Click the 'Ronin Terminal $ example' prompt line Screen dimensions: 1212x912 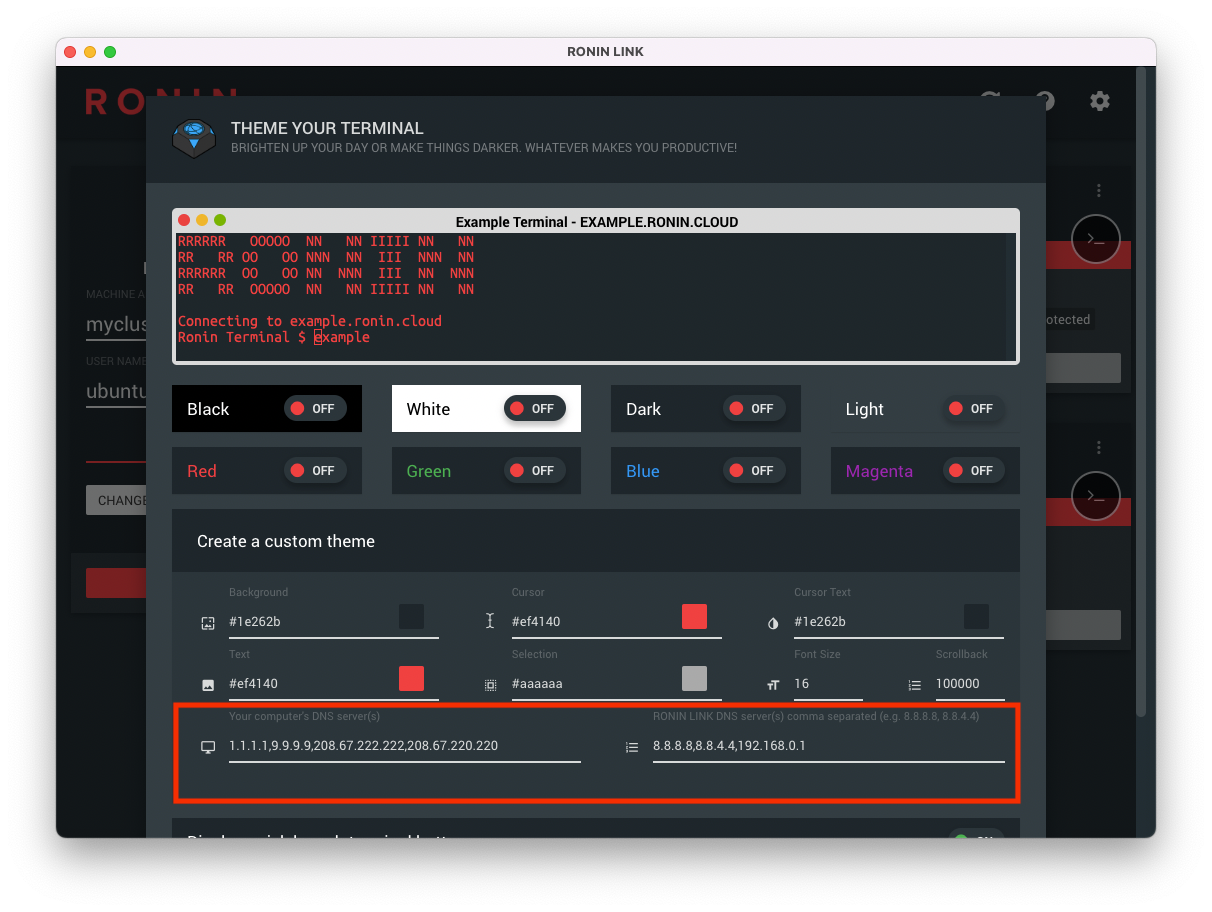pos(274,337)
